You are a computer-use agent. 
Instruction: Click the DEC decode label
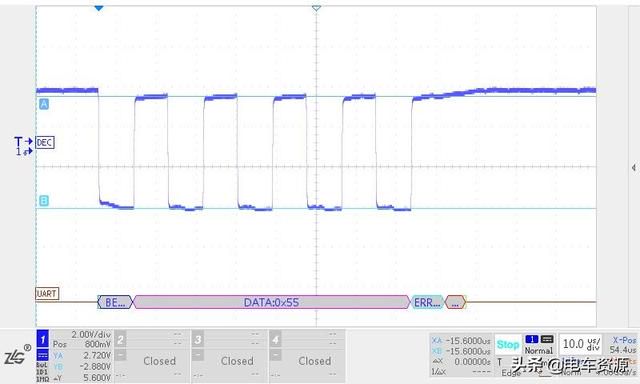(44, 142)
